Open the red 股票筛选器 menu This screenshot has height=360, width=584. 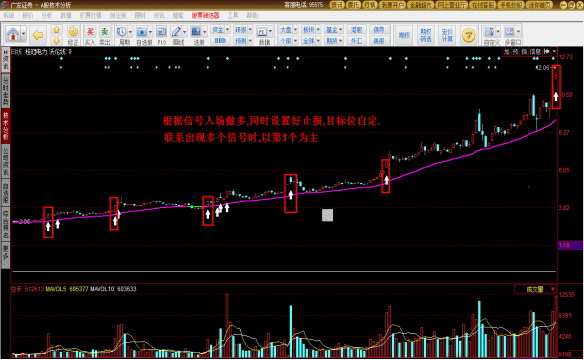206,15
